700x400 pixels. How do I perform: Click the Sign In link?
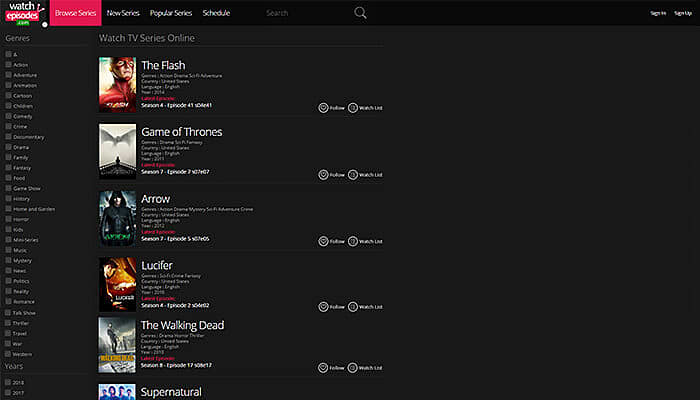pos(658,13)
